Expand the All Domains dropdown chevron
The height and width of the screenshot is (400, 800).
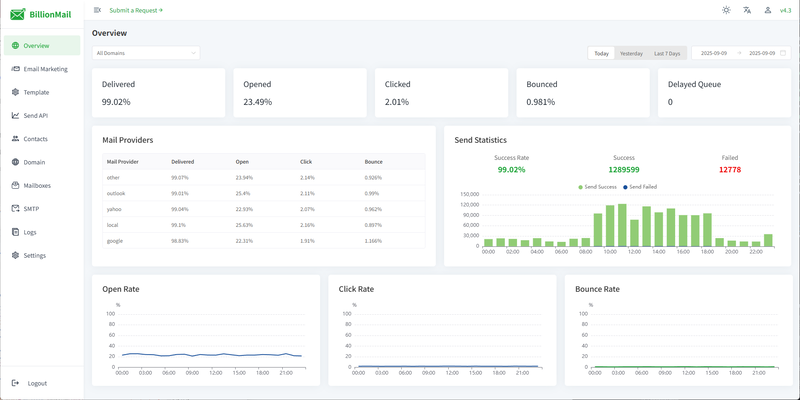coord(193,53)
